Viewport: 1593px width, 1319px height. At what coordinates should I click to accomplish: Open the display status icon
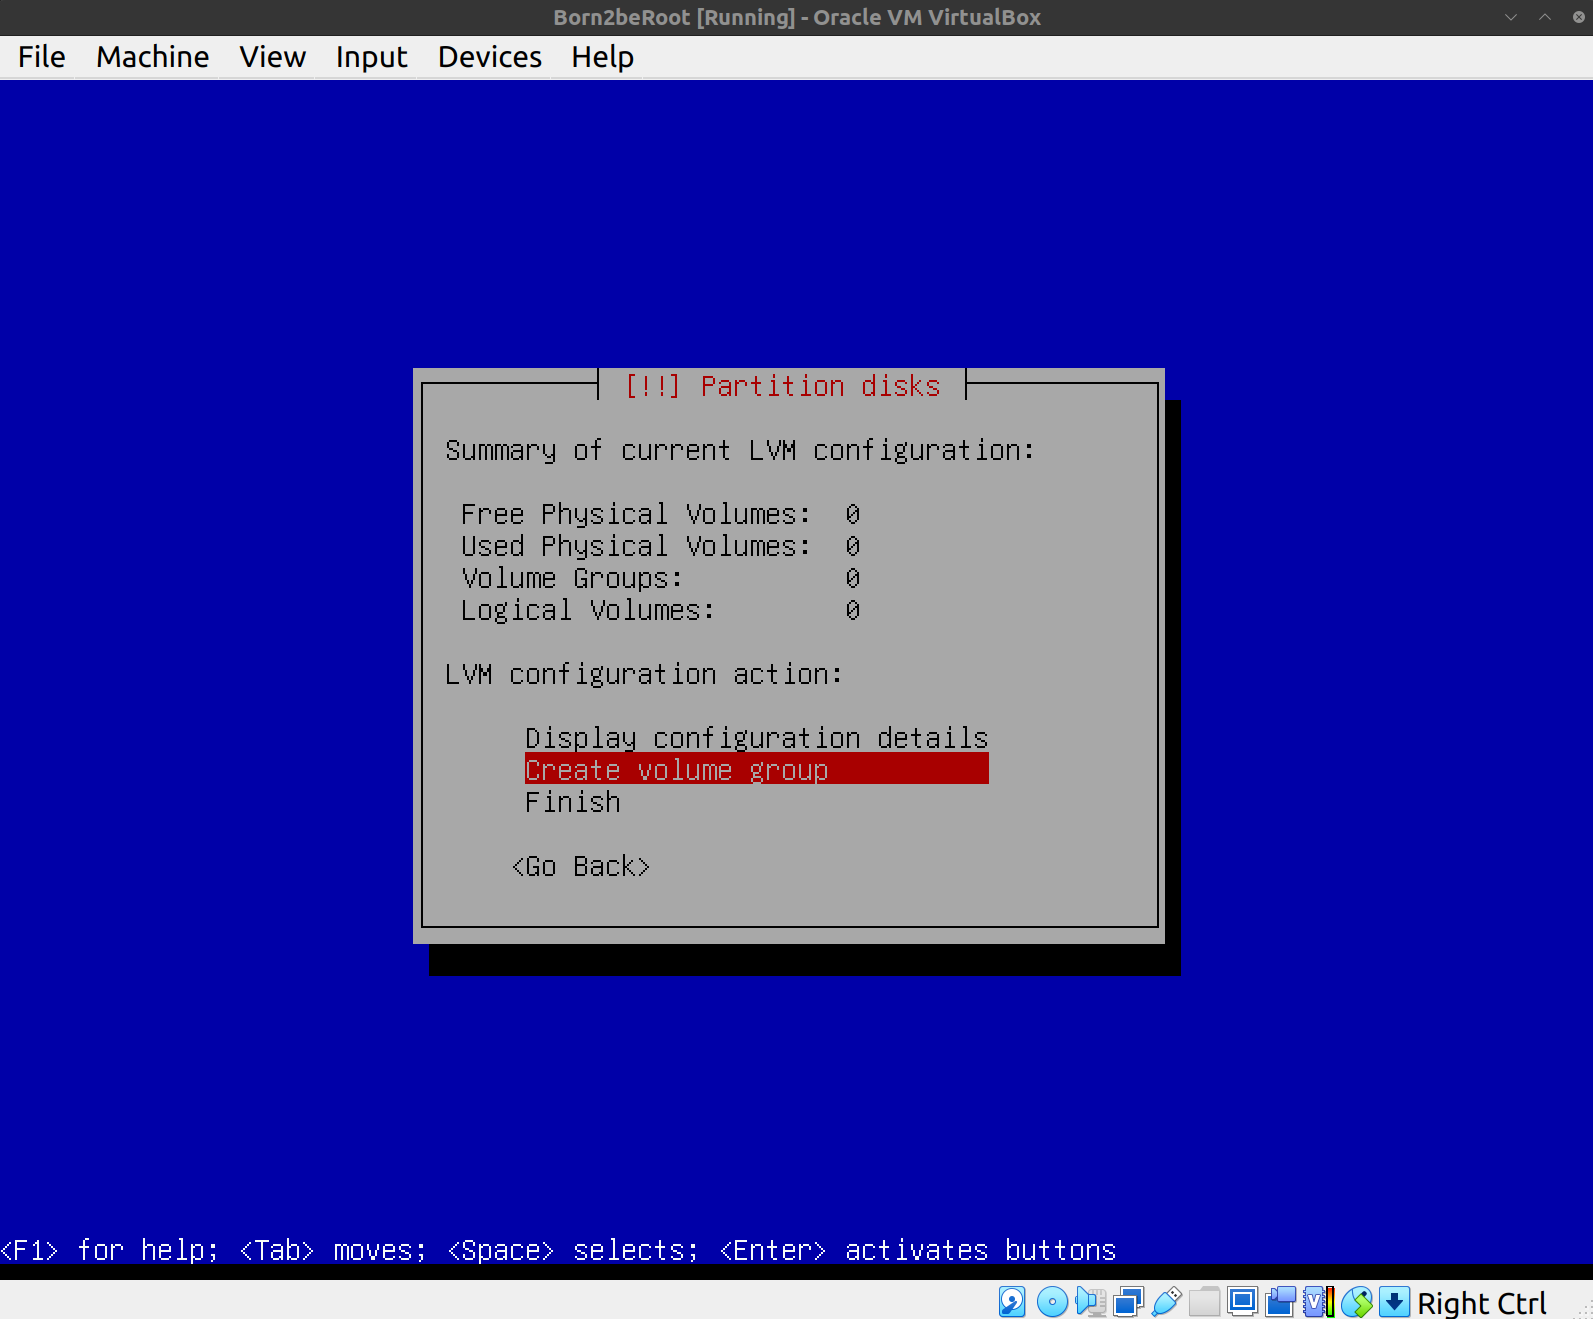point(1242,1302)
